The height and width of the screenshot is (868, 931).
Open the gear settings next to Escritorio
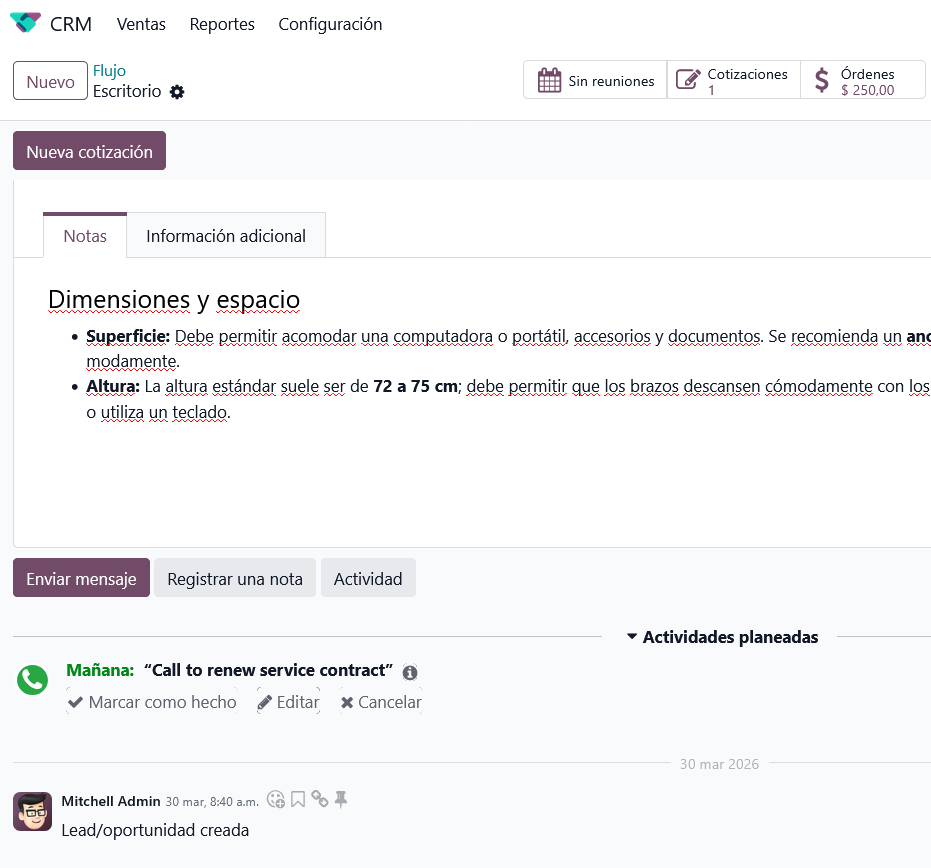(177, 92)
